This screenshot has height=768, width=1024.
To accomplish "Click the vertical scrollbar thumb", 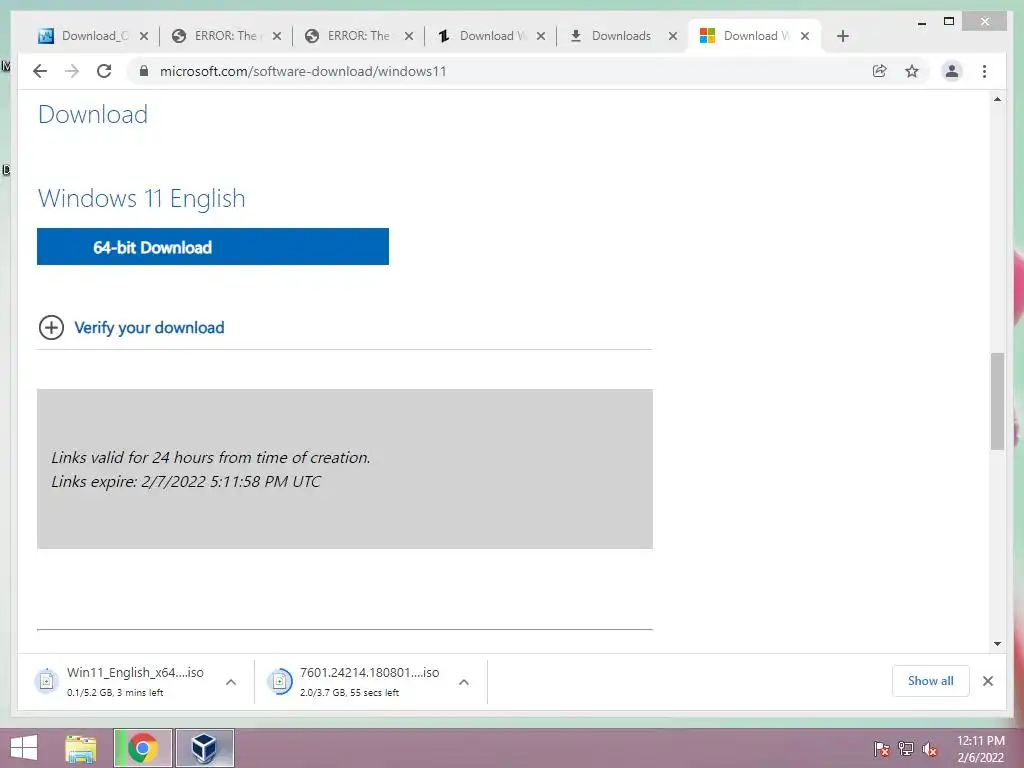I will (997, 401).
